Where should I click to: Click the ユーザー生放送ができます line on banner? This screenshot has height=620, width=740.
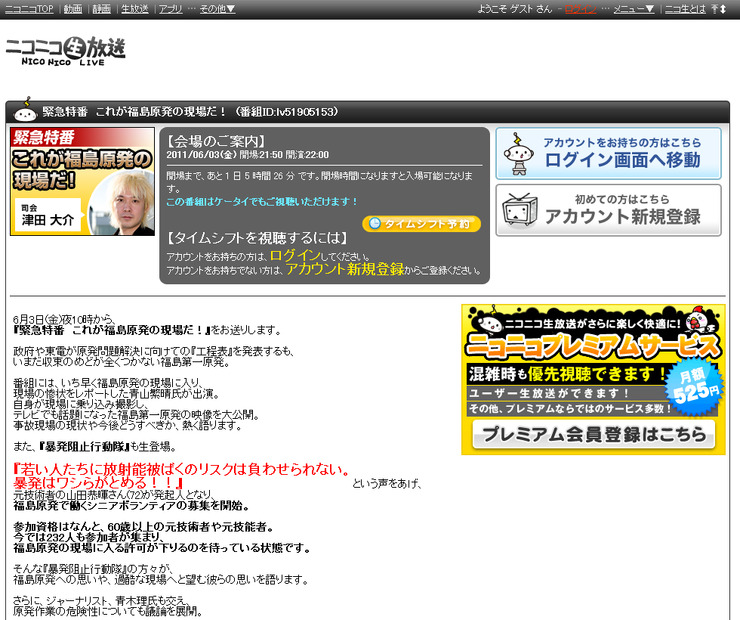coord(566,393)
